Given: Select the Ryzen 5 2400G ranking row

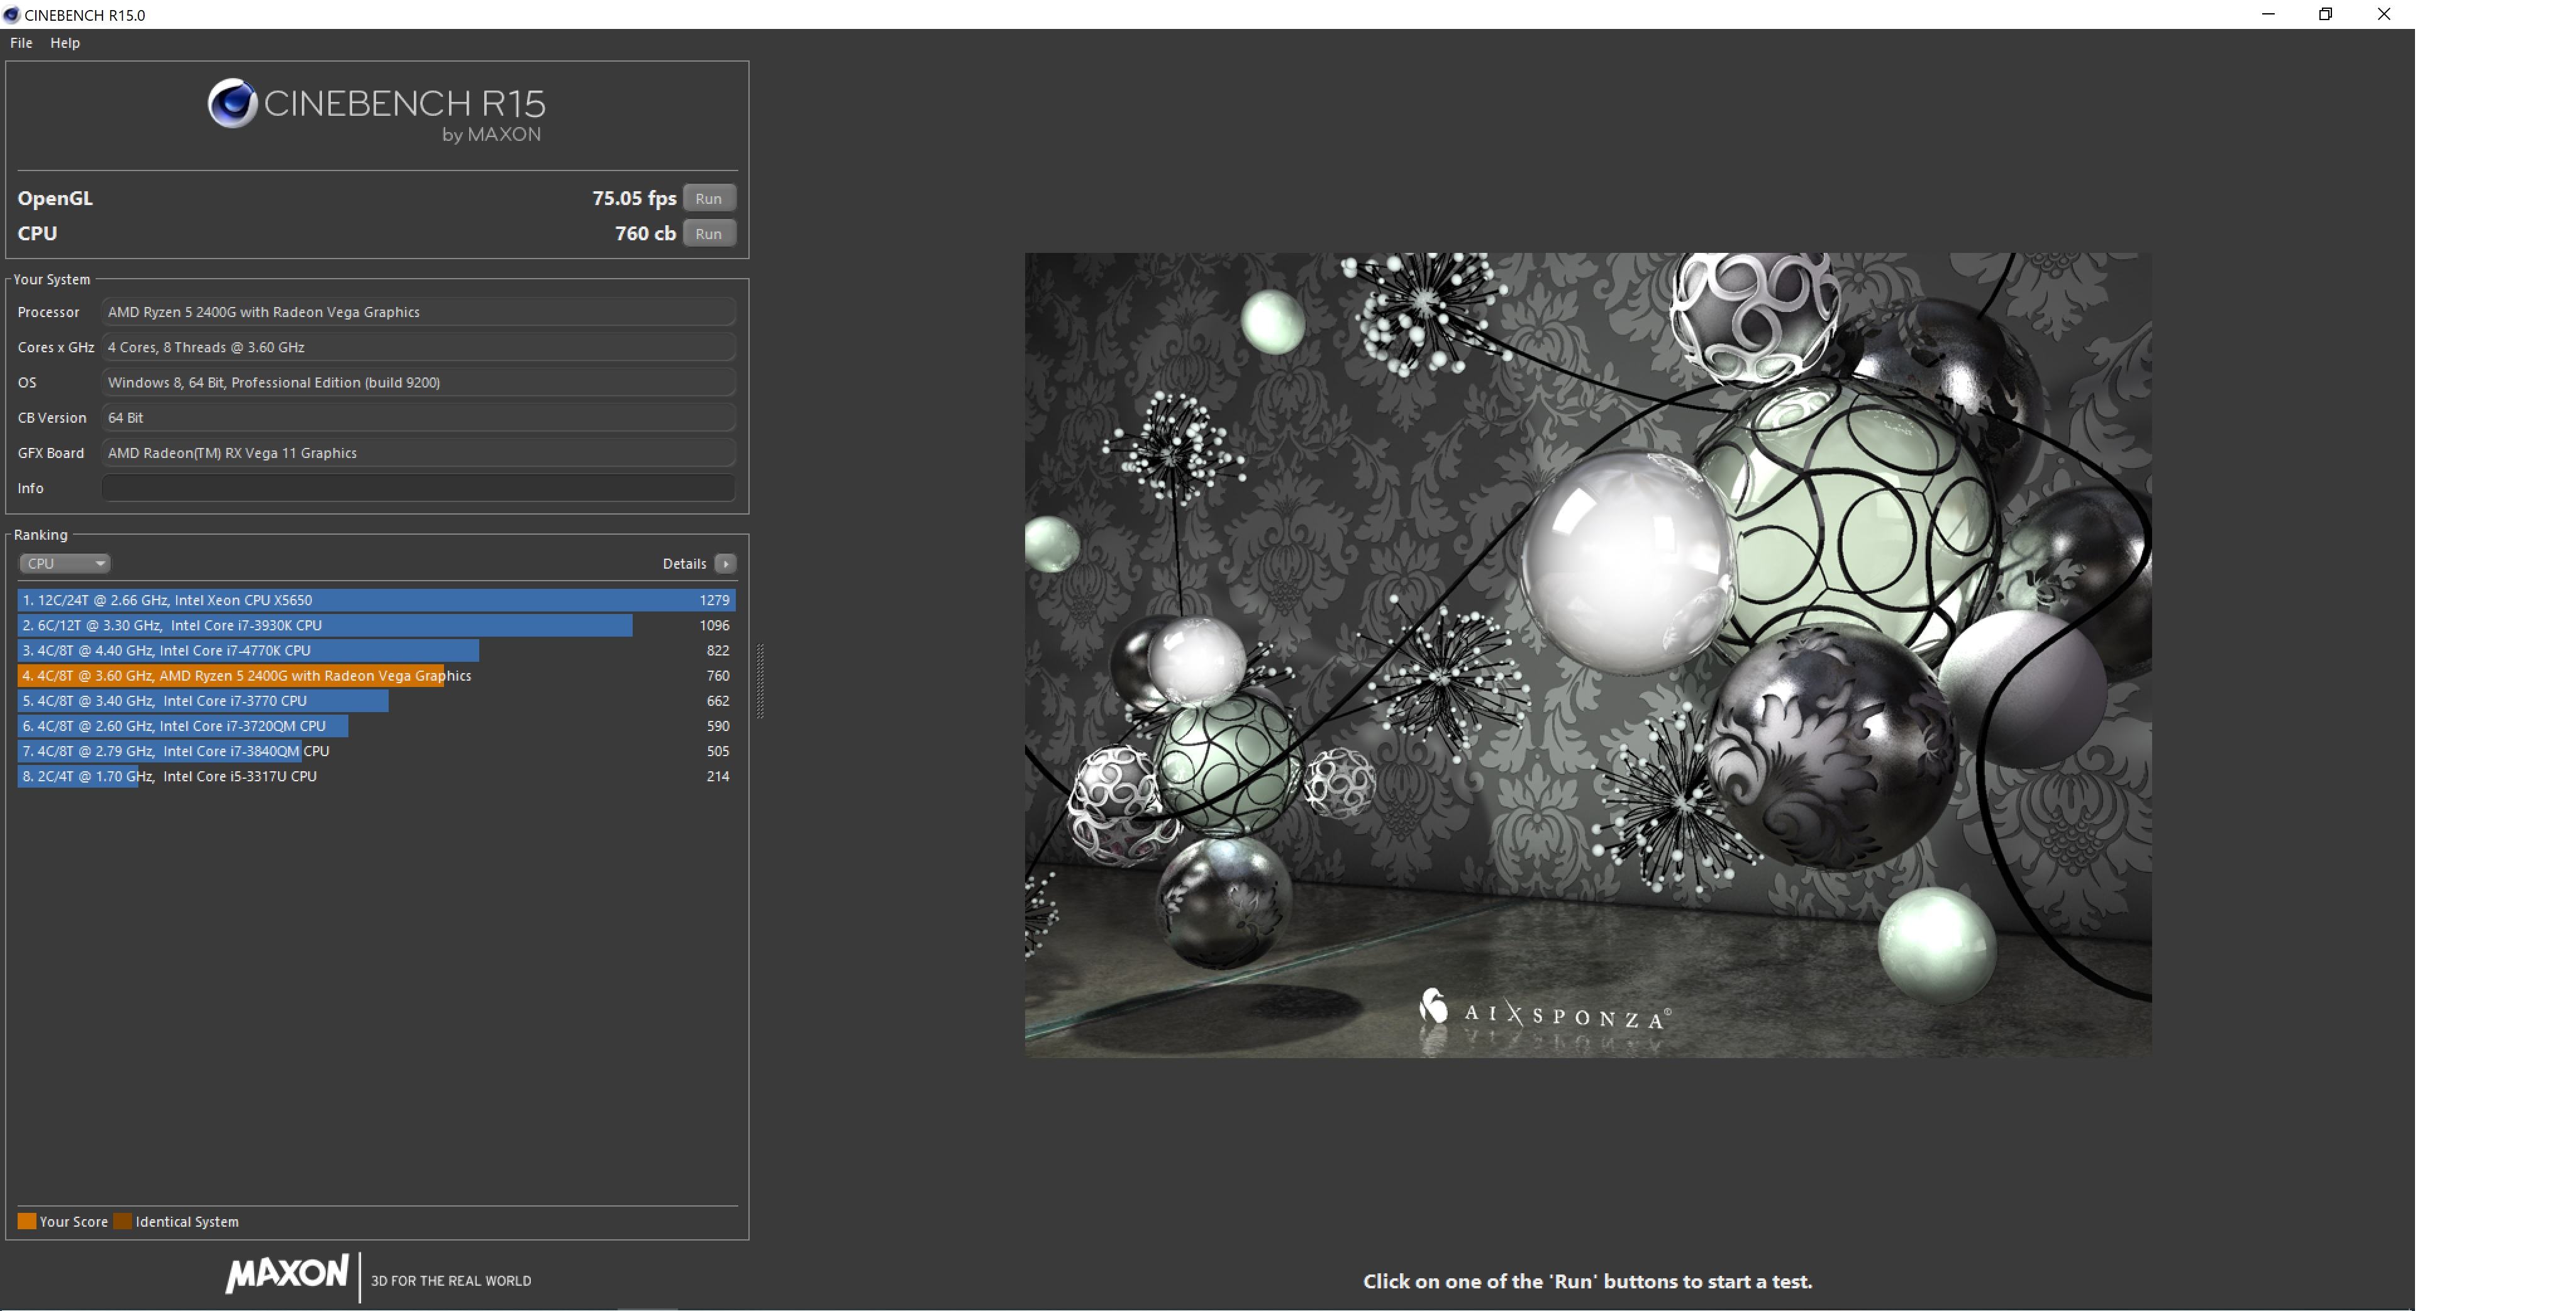Looking at the screenshot, I should (x=376, y=676).
